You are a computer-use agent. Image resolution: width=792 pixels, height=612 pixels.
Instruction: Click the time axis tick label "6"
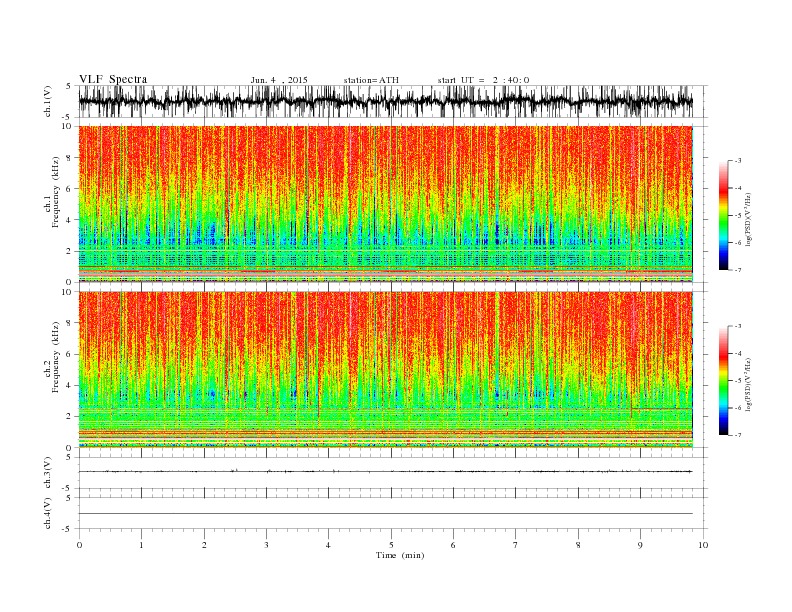(x=453, y=545)
